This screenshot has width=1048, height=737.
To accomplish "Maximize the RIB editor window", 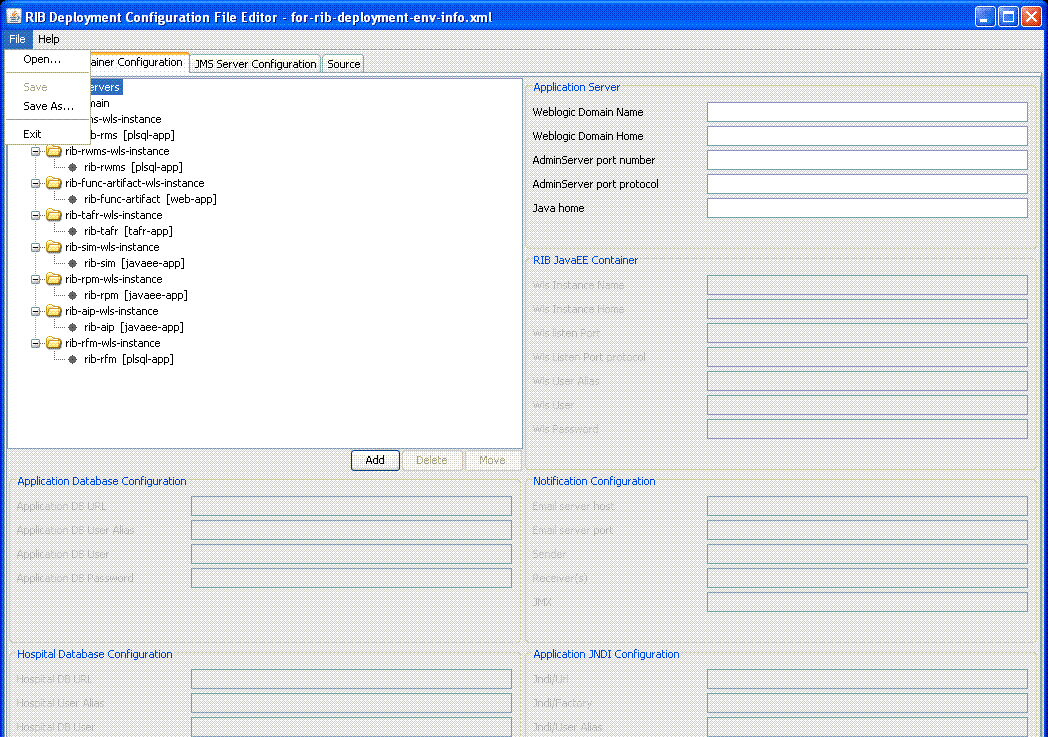I will pyautogui.click(x=1008, y=17).
